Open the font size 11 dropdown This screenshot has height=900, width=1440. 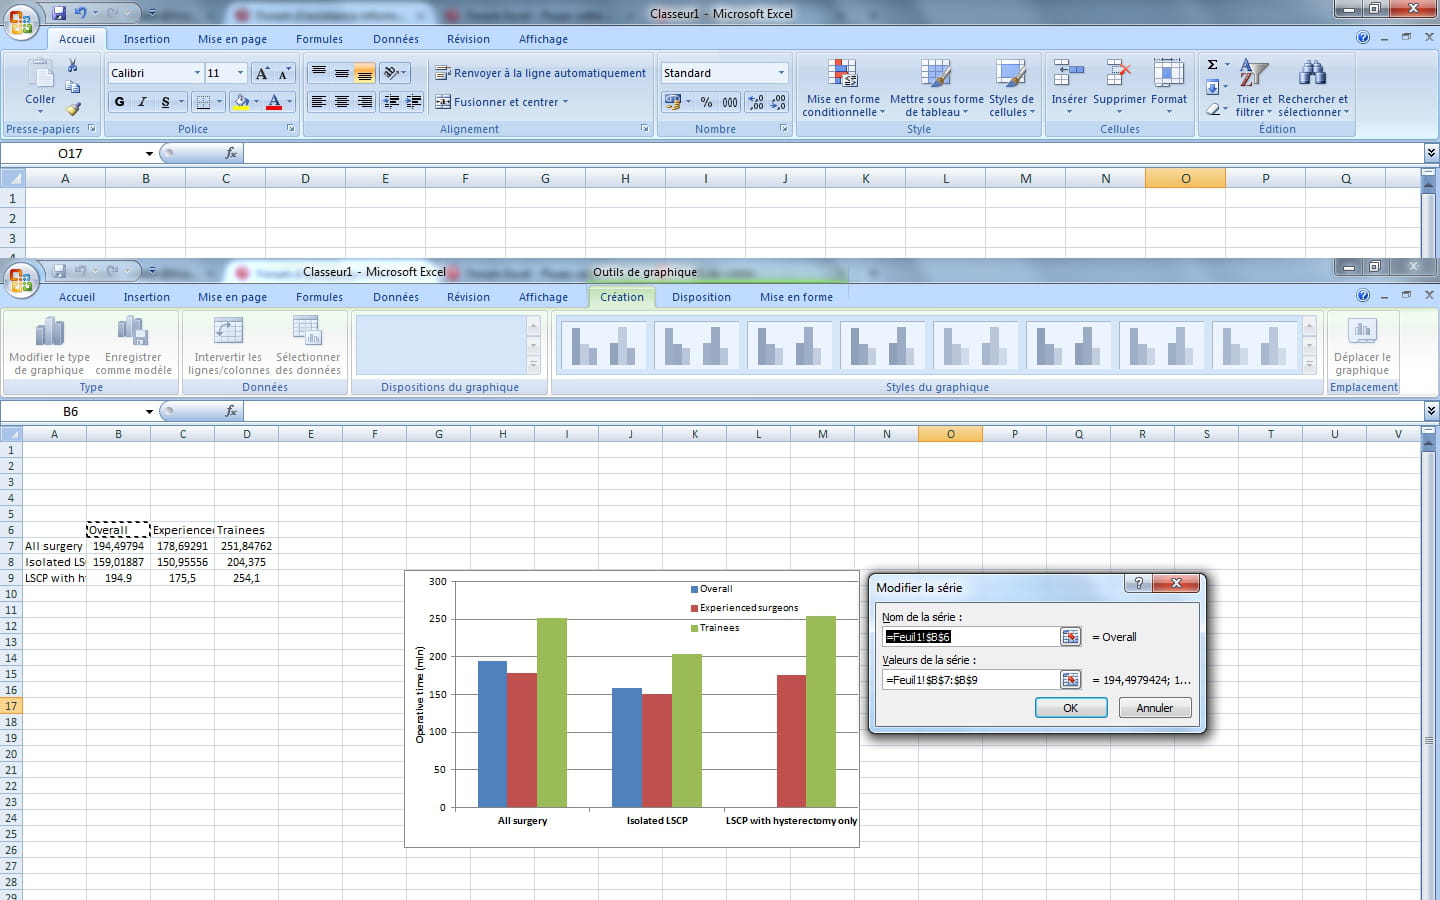click(x=240, y=73)
